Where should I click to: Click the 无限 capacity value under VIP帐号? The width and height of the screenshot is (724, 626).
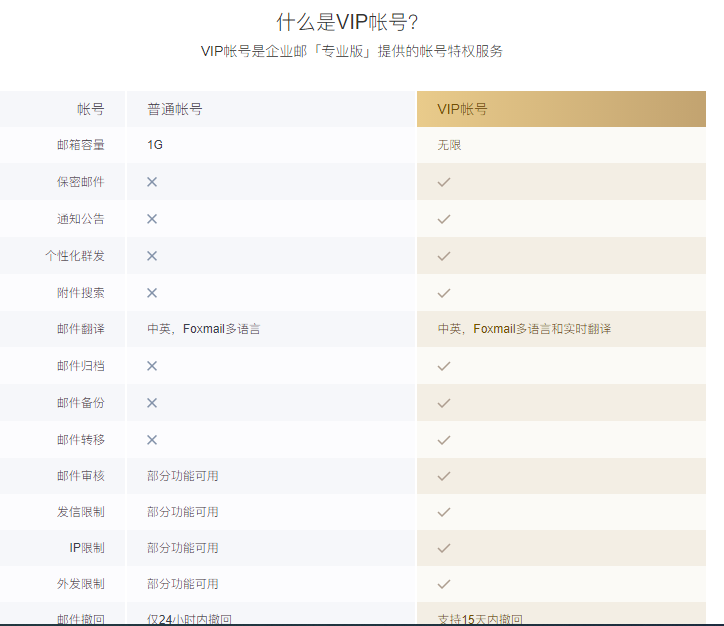click(449, 145)
